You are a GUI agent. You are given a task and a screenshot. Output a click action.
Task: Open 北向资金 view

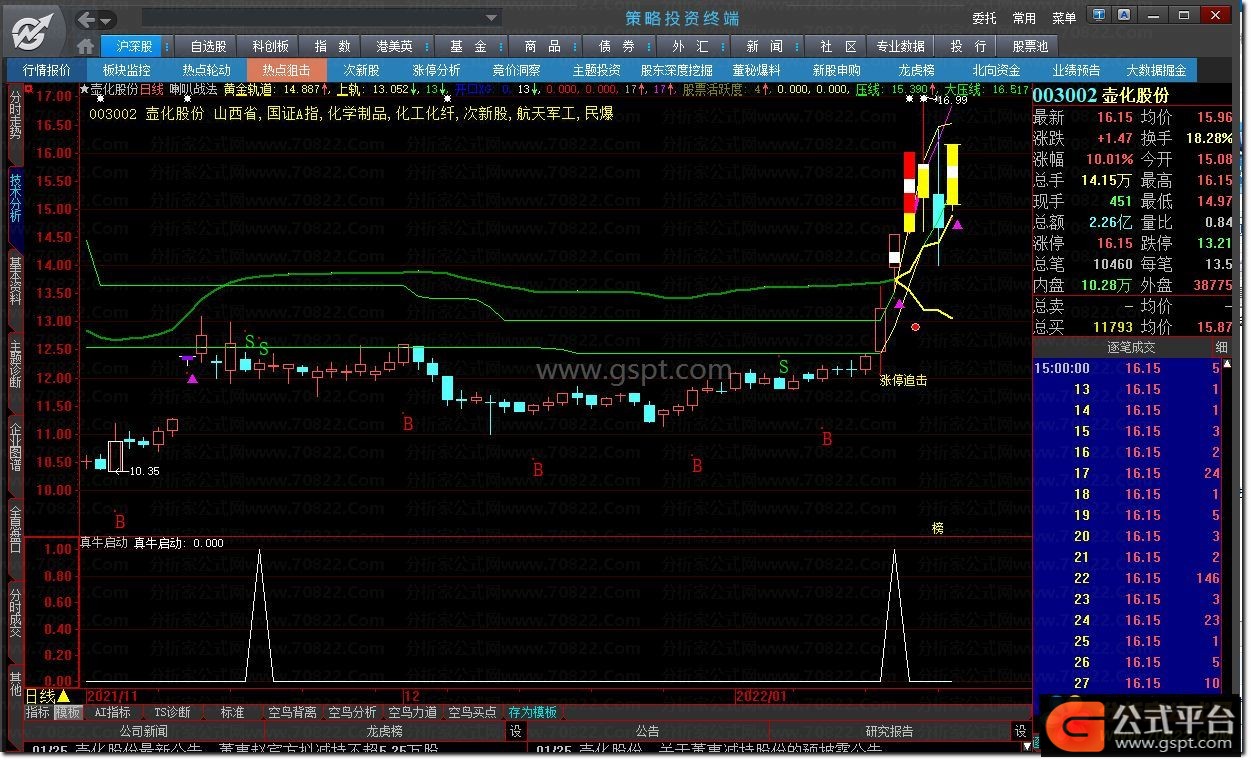(x=997, y=71)
